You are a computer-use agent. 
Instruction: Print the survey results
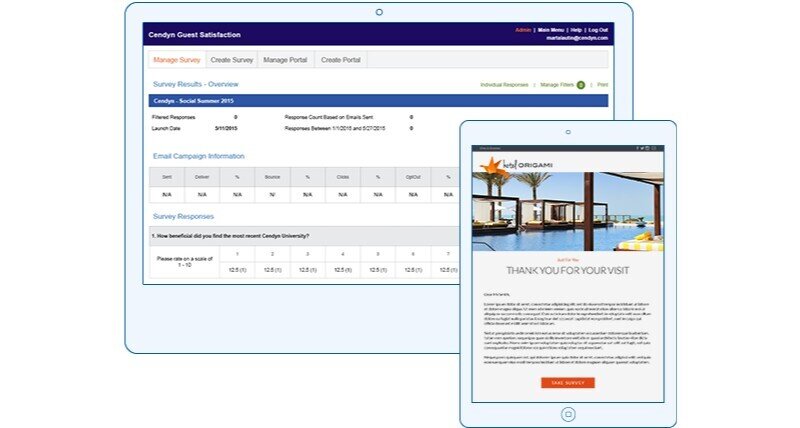[602, 85]
